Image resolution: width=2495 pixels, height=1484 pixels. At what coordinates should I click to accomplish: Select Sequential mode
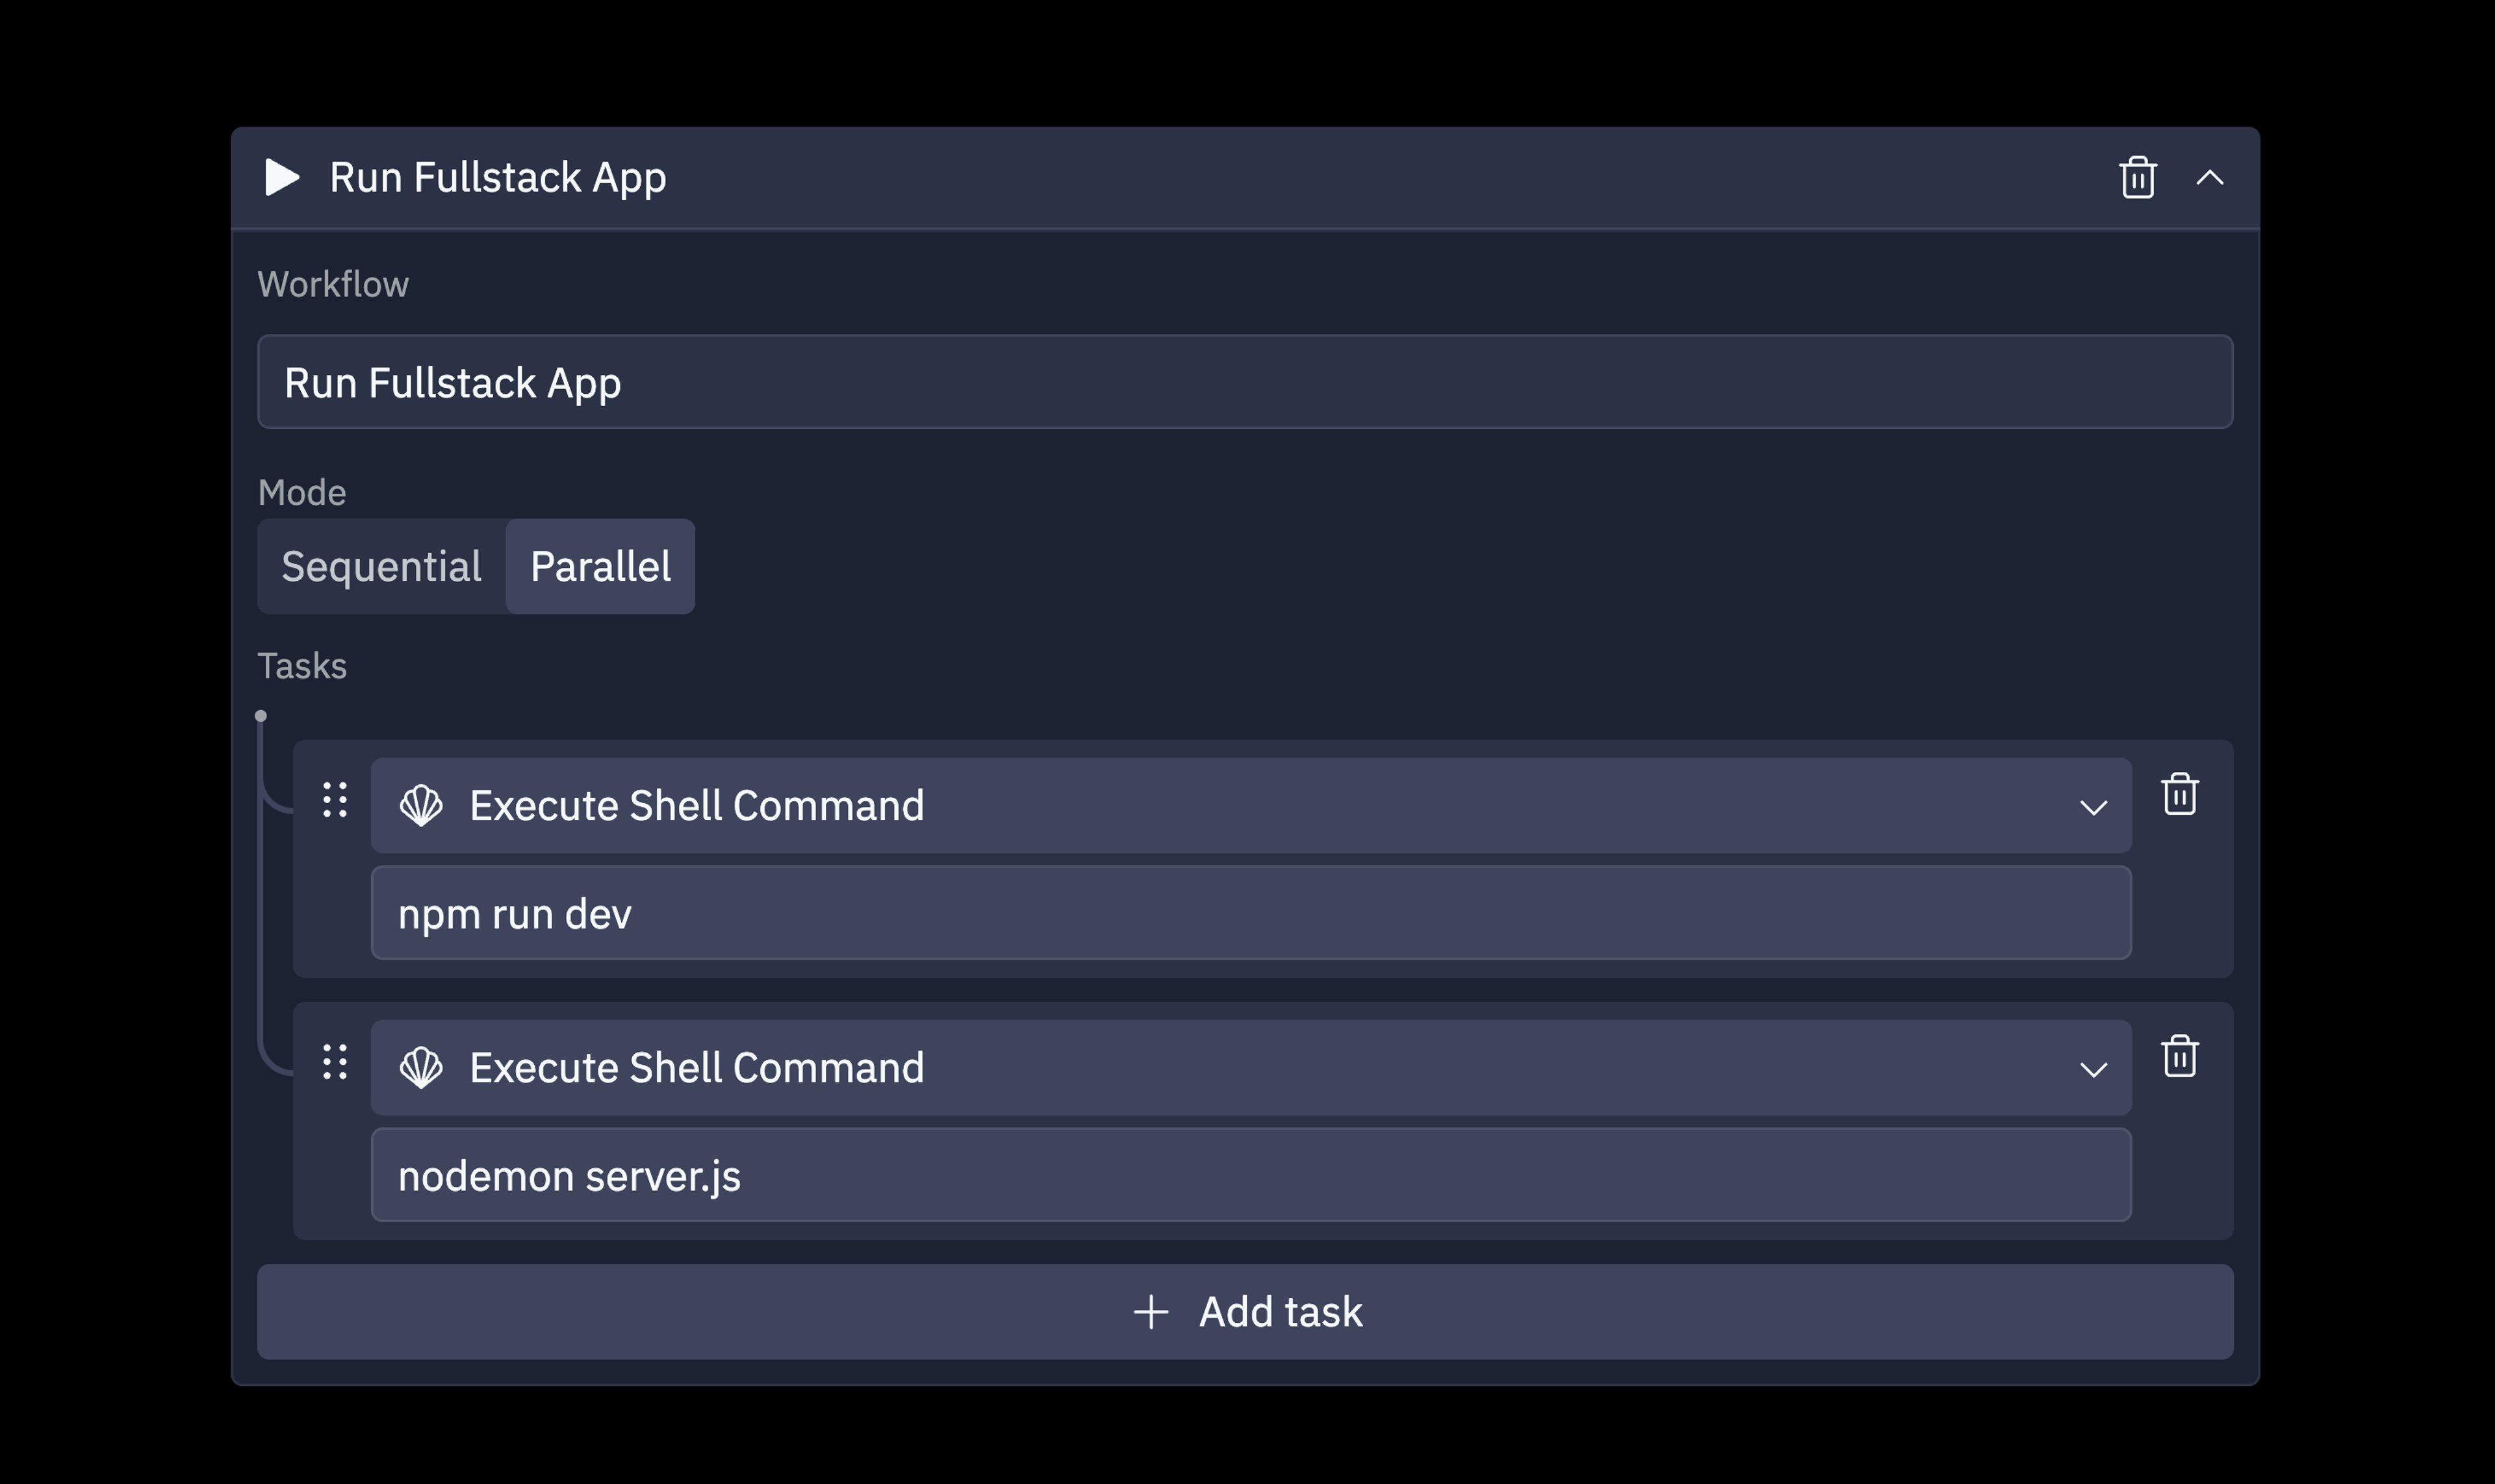[x=381, y=567]
